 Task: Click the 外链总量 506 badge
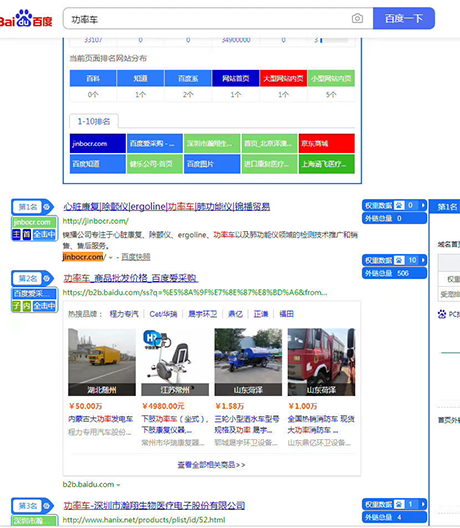tap(394, 273)
